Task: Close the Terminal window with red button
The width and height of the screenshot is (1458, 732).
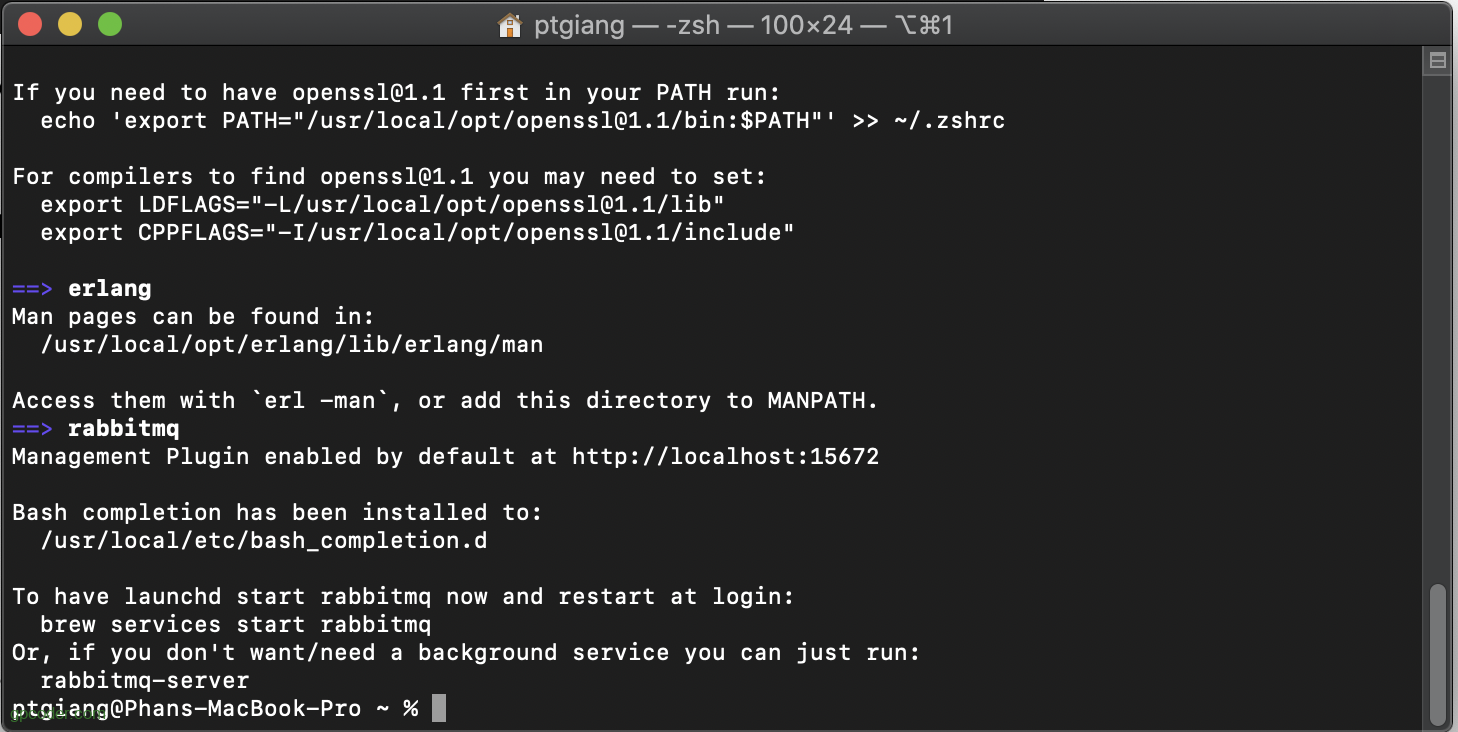Action: 30,24
